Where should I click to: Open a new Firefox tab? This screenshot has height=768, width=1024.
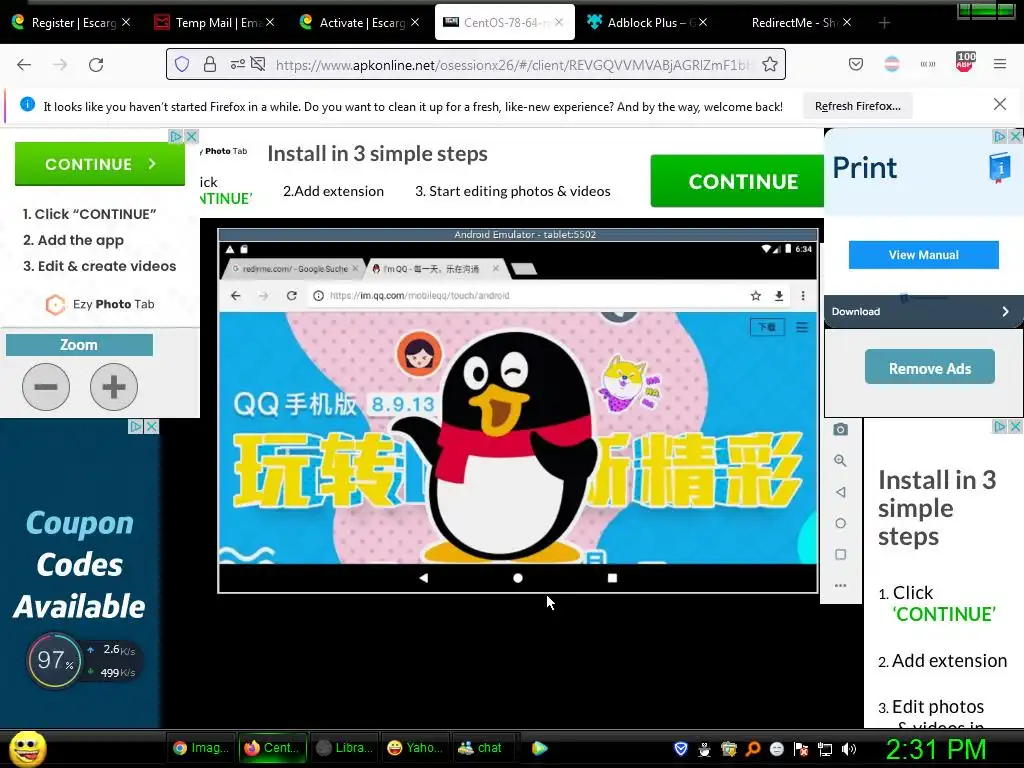pos(884,23)
